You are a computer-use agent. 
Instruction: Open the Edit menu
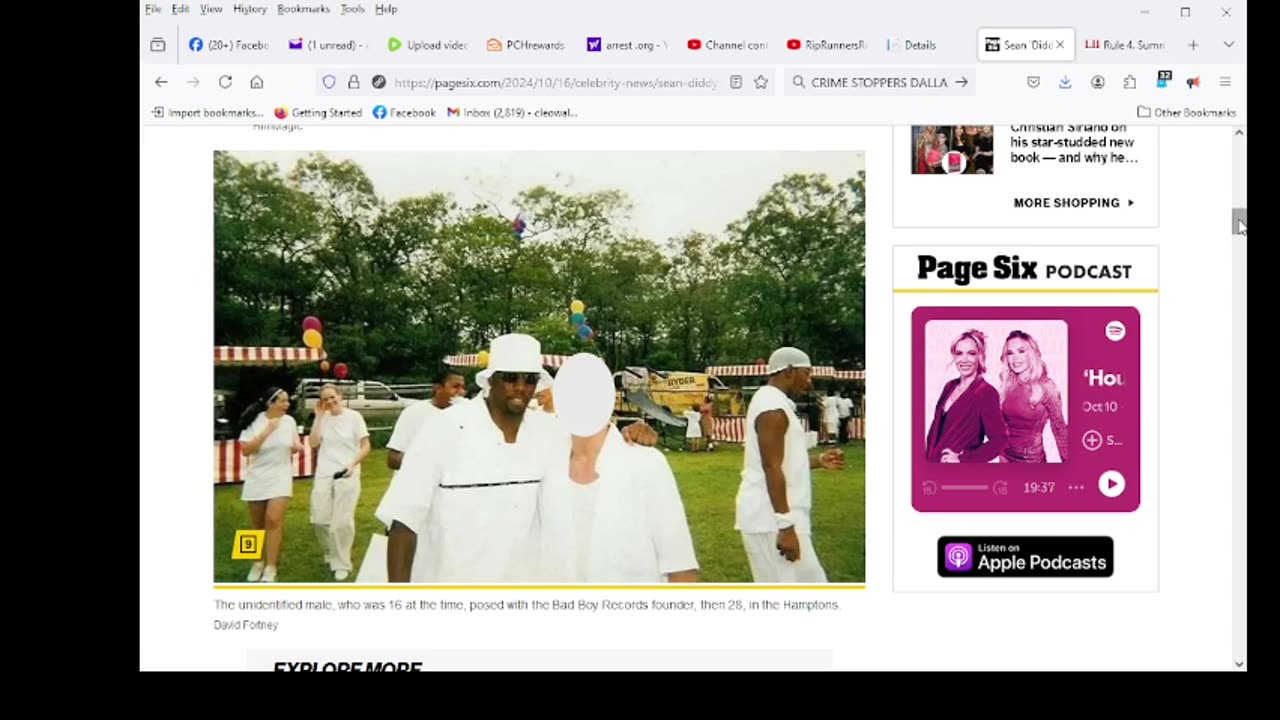tap(180, 9)
